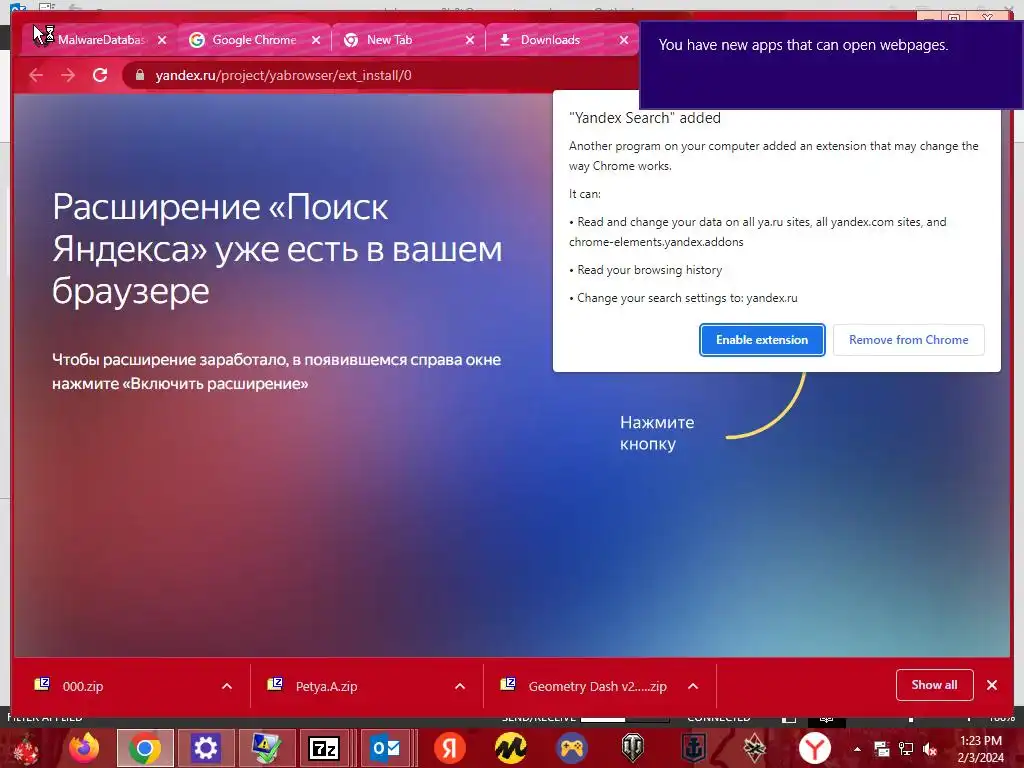Click the zip file icon beside Petya.A.zip
Viewport: 1024px width, 768px height.
pyautogui.click(x=275, y=684)
